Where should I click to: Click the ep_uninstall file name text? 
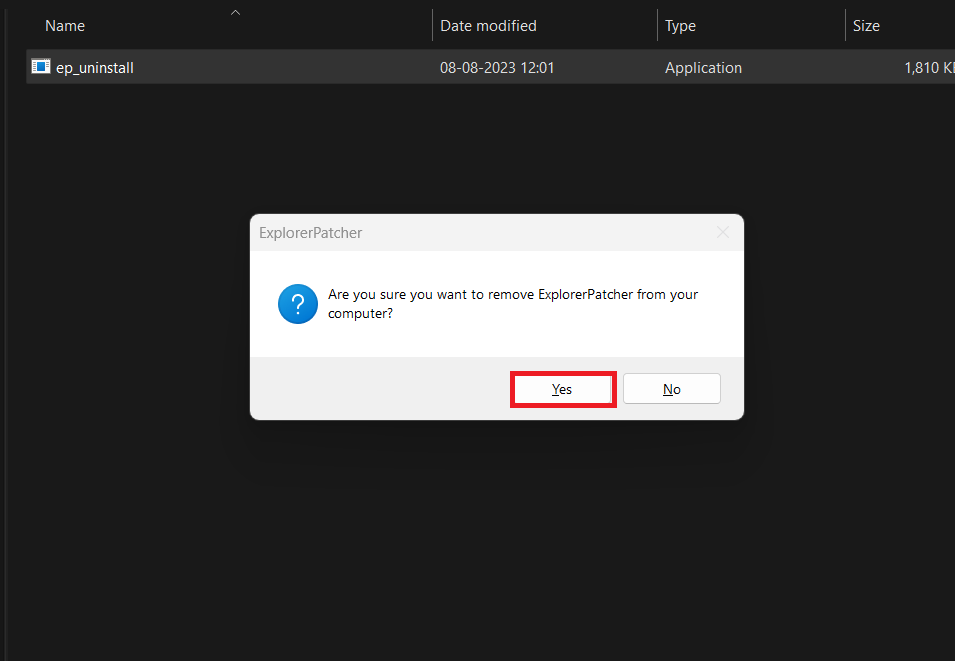point(94,67)
